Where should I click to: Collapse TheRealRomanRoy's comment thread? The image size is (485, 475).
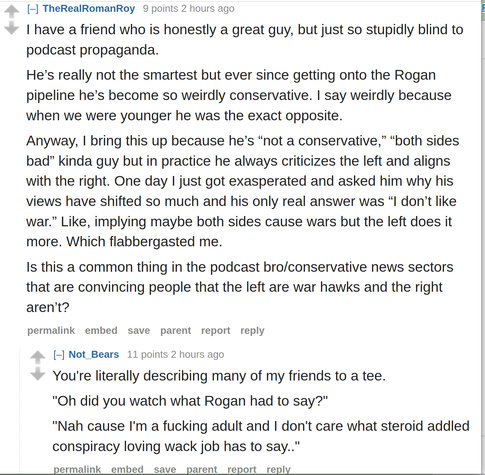[x=33, y=9]
